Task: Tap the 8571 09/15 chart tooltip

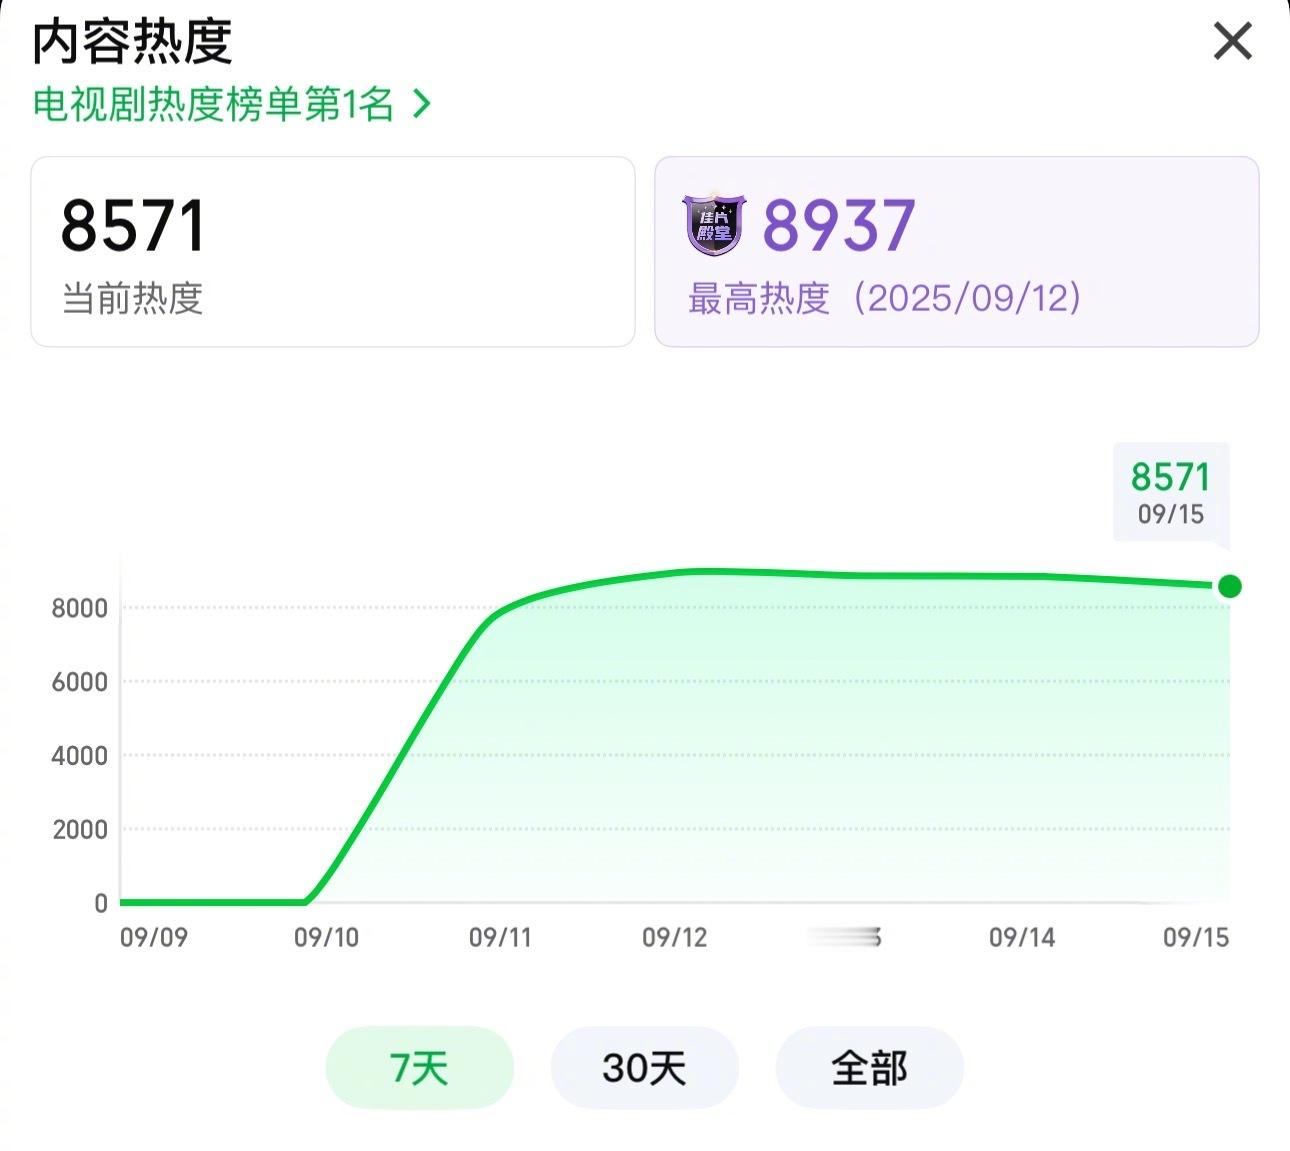Action: pyautogui.click(x=1171, y=492)
